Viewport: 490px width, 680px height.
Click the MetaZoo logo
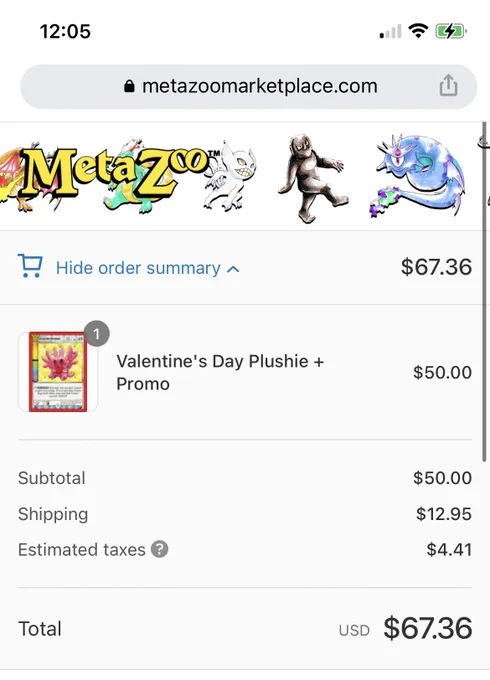(114, 172)
